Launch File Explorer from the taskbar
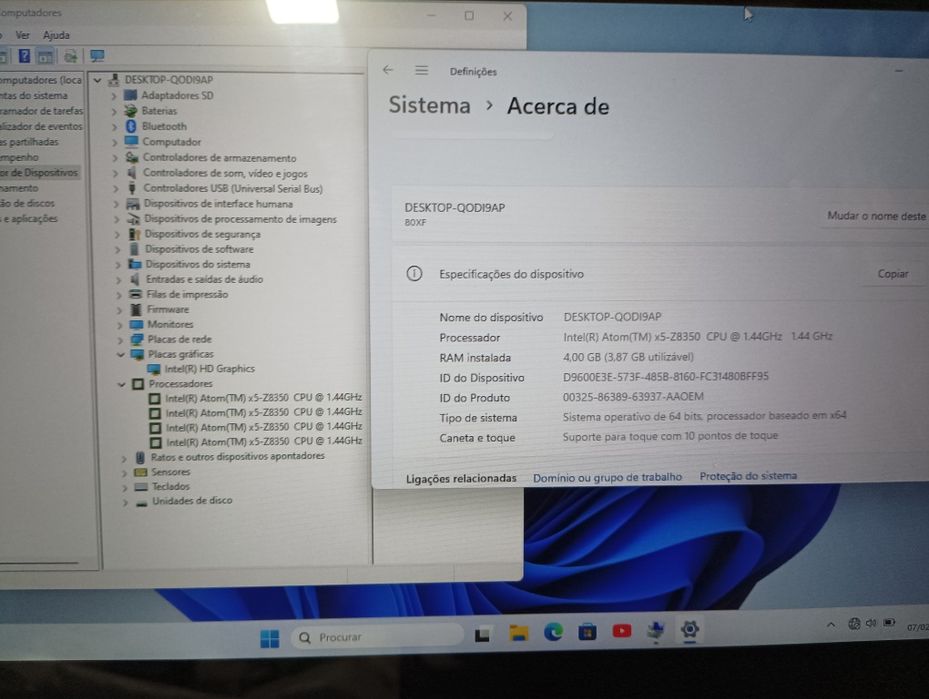 tap(518, 633)
